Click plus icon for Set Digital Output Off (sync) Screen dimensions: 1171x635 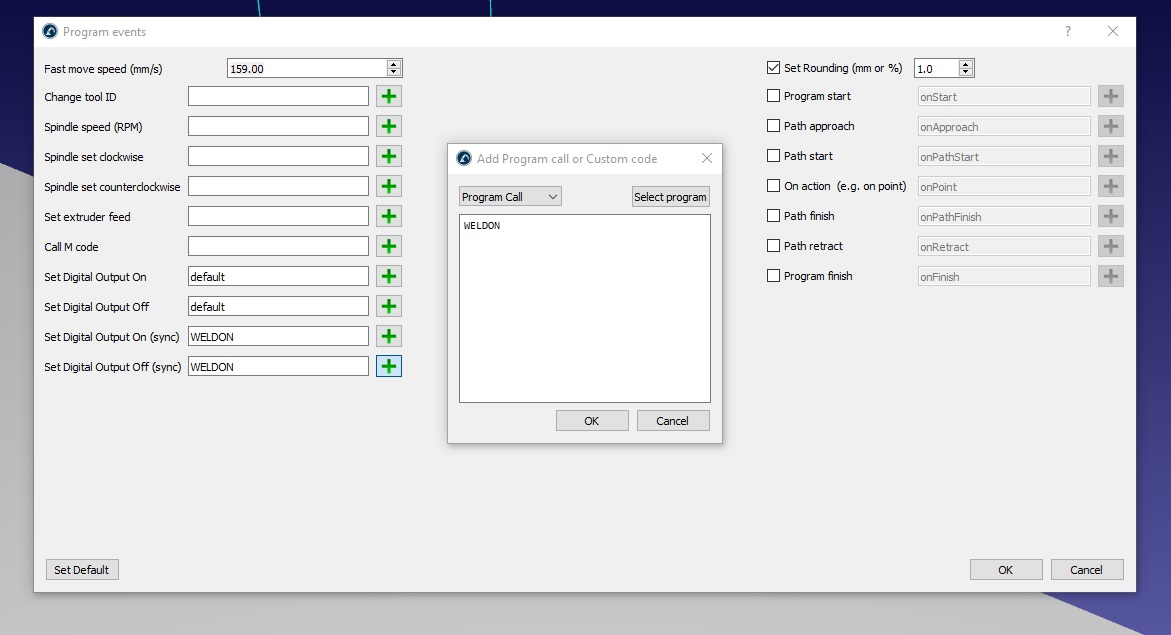point(388,366)
